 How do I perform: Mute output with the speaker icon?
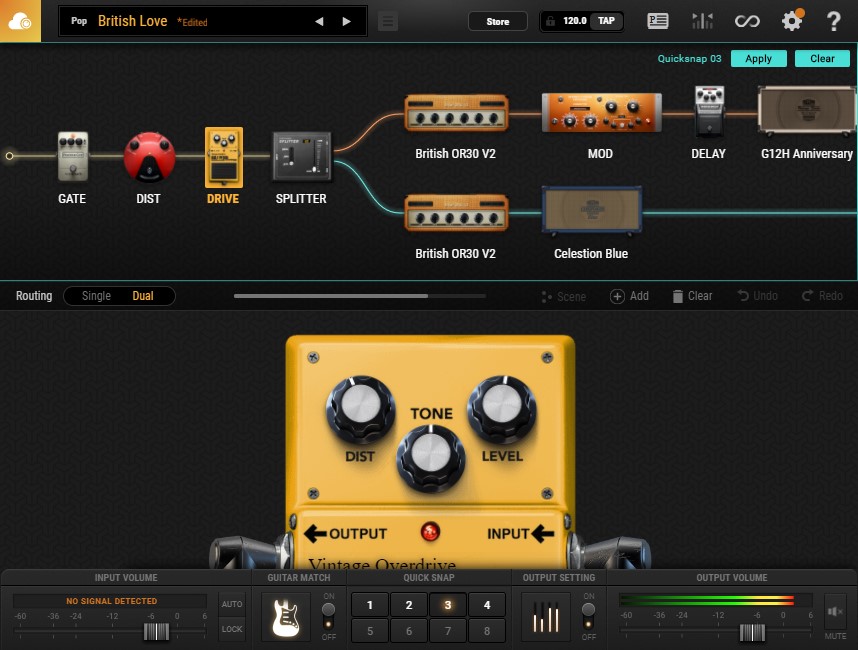click(x=835, y=611)
